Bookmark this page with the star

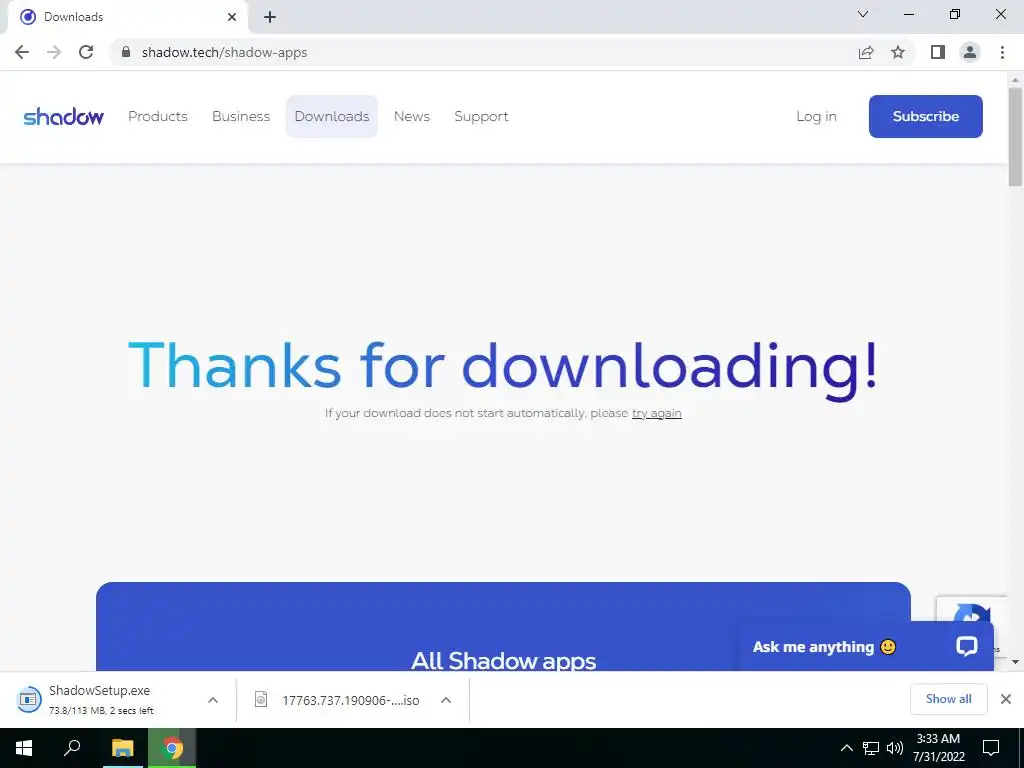pyautogui.click(x=898, y=52)
